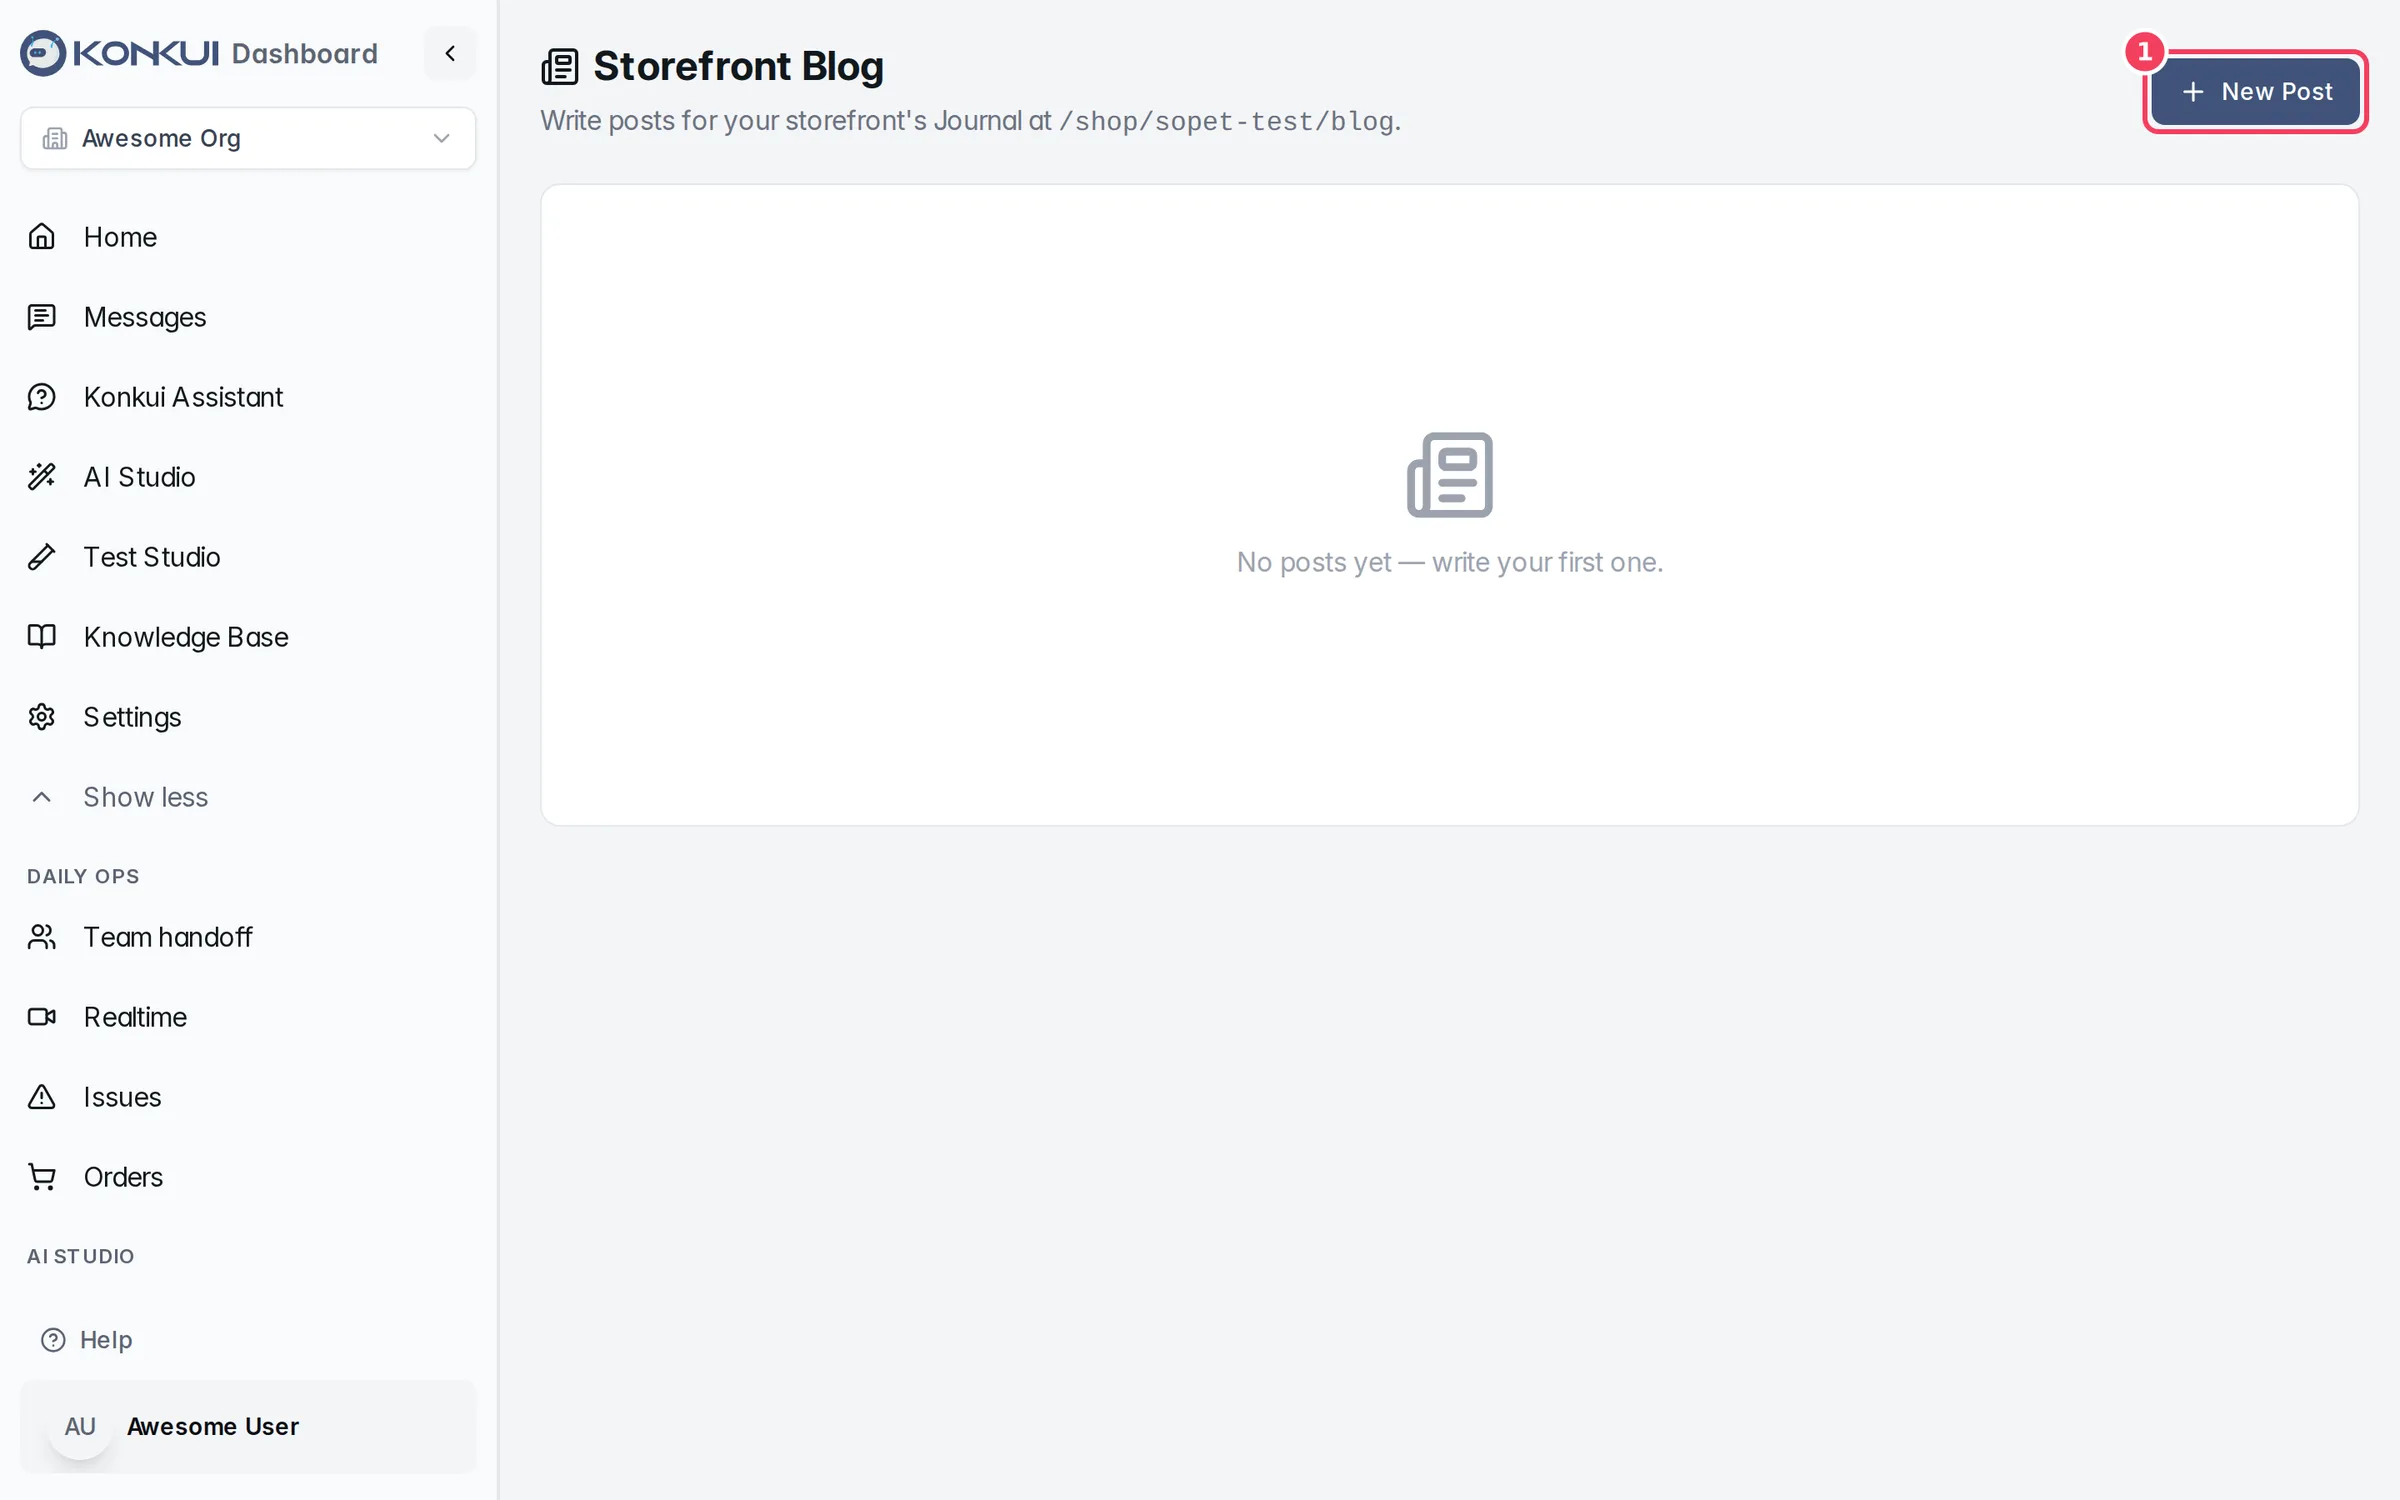Click the Test Studio pencil icon

(x=42, y=557)
